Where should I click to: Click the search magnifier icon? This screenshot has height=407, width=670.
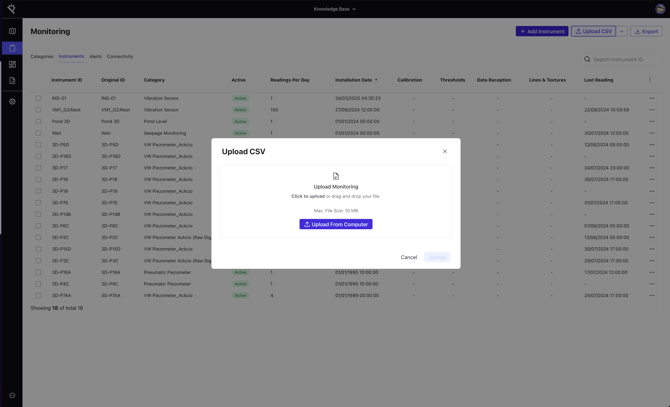[587, 59]
